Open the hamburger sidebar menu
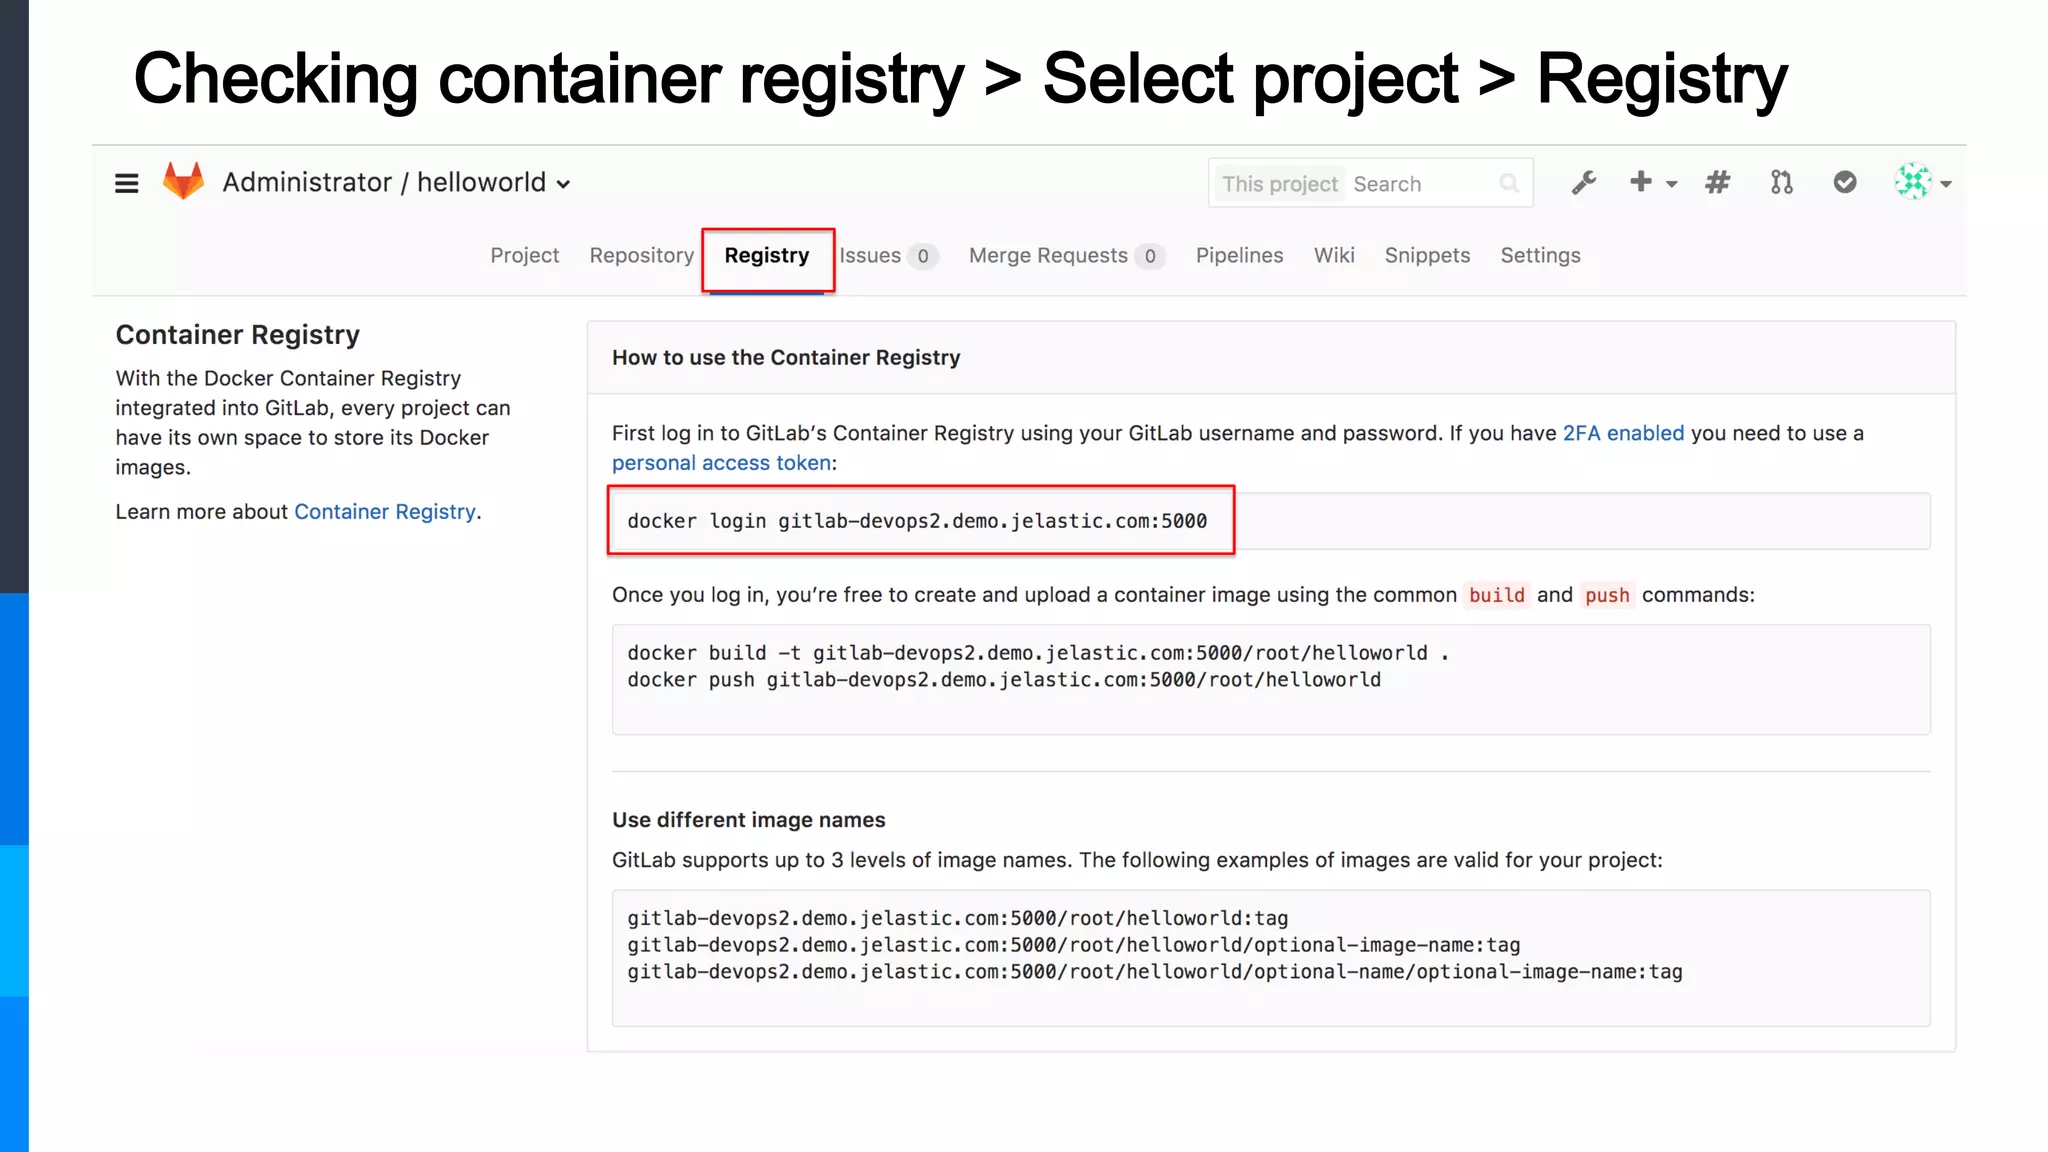The image size is (2048, 1152). click(x=126, y=184)
